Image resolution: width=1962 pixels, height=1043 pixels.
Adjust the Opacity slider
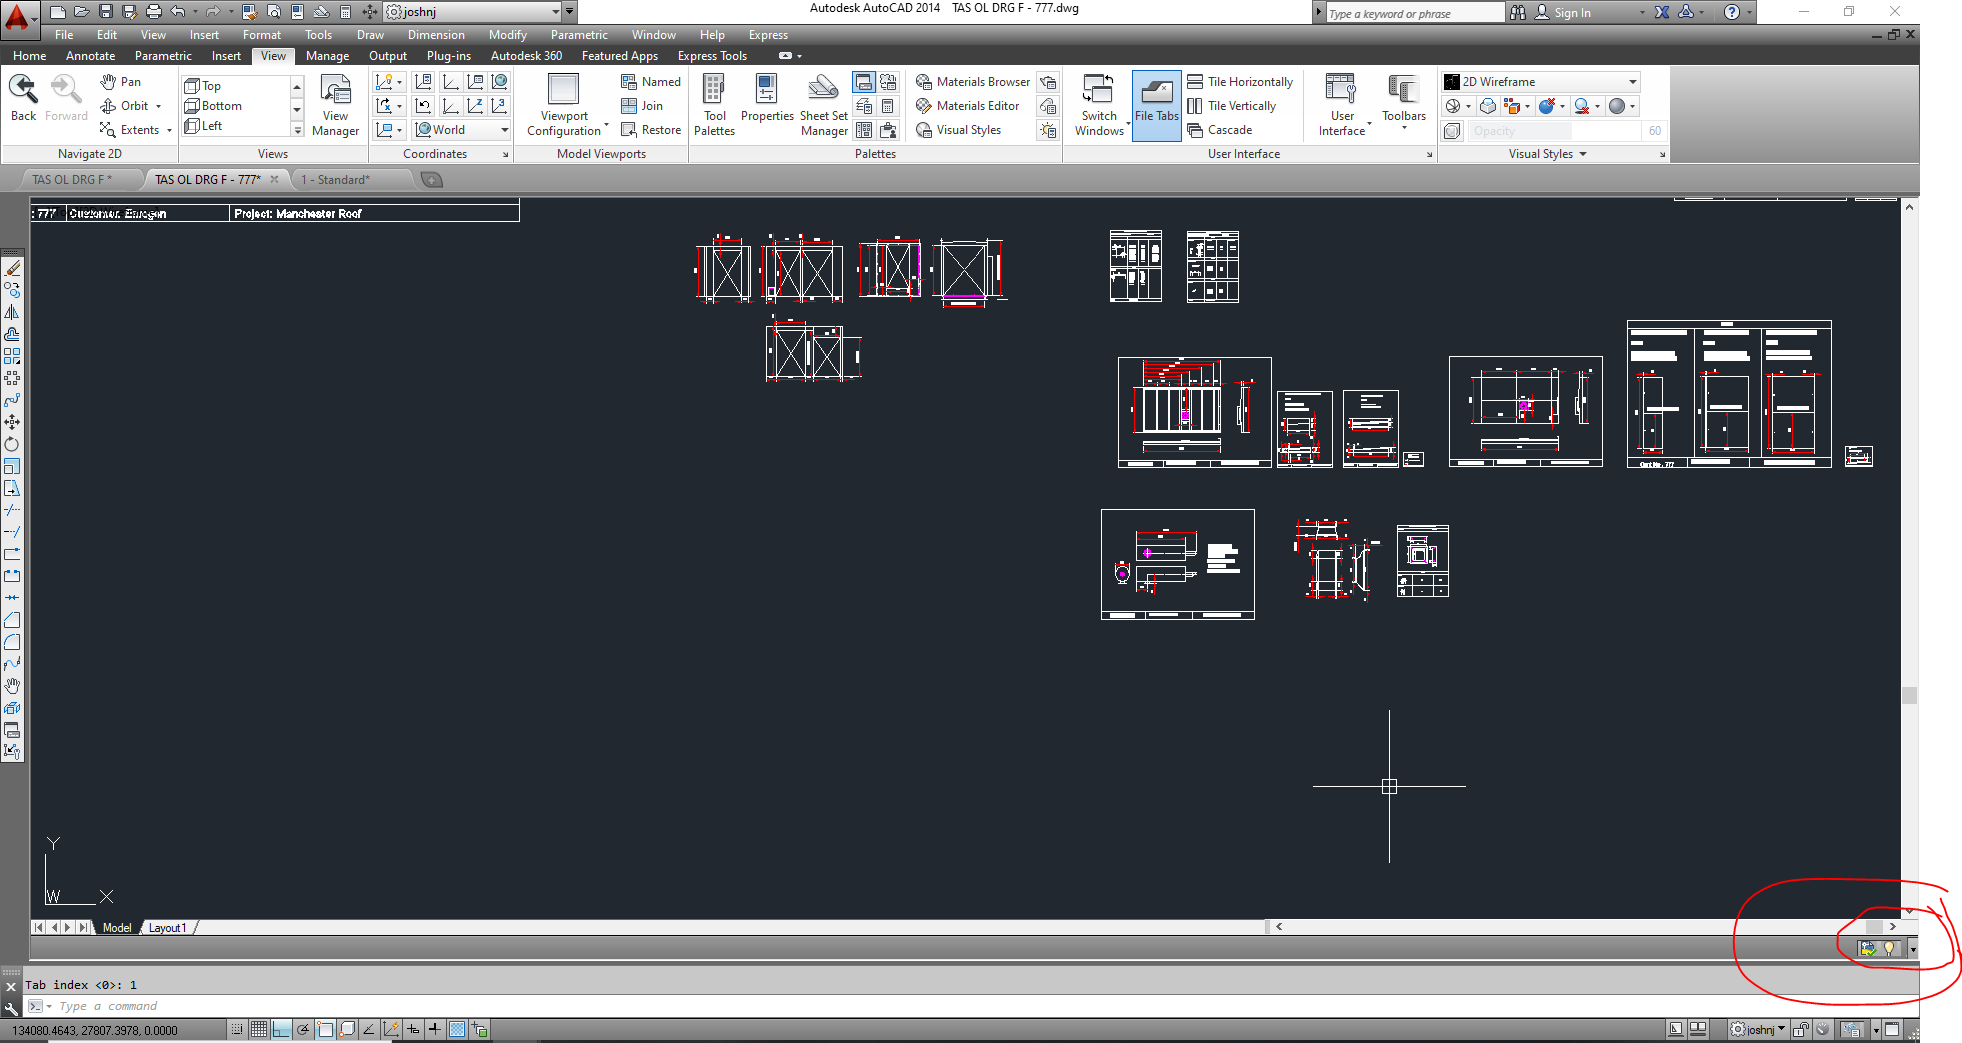click(x=1555, y=131)
